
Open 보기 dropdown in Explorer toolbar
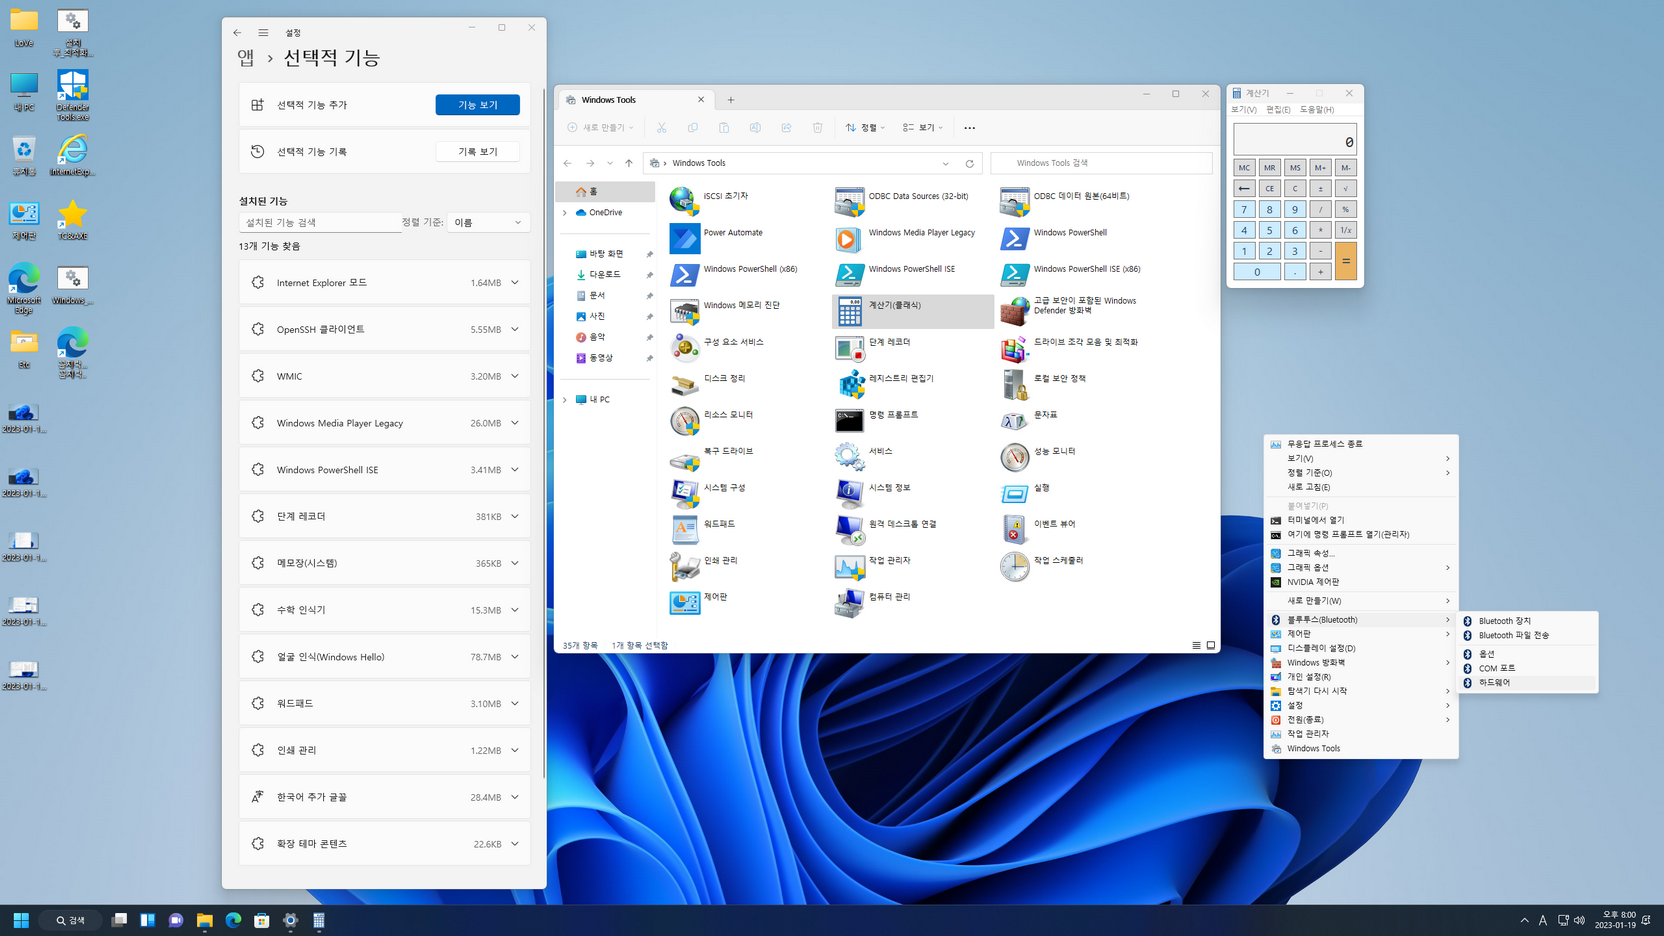coord(922,128)
